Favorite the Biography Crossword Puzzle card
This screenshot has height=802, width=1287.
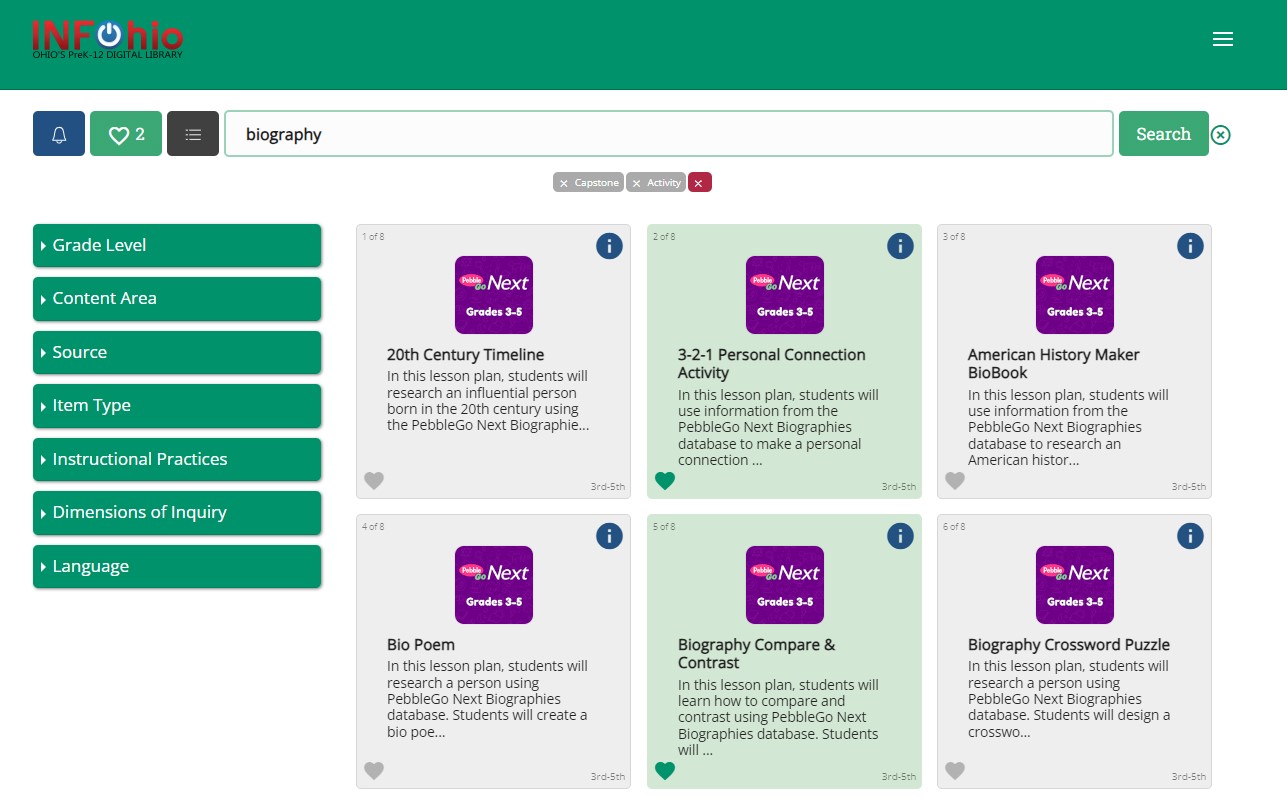tap(955, 771)
